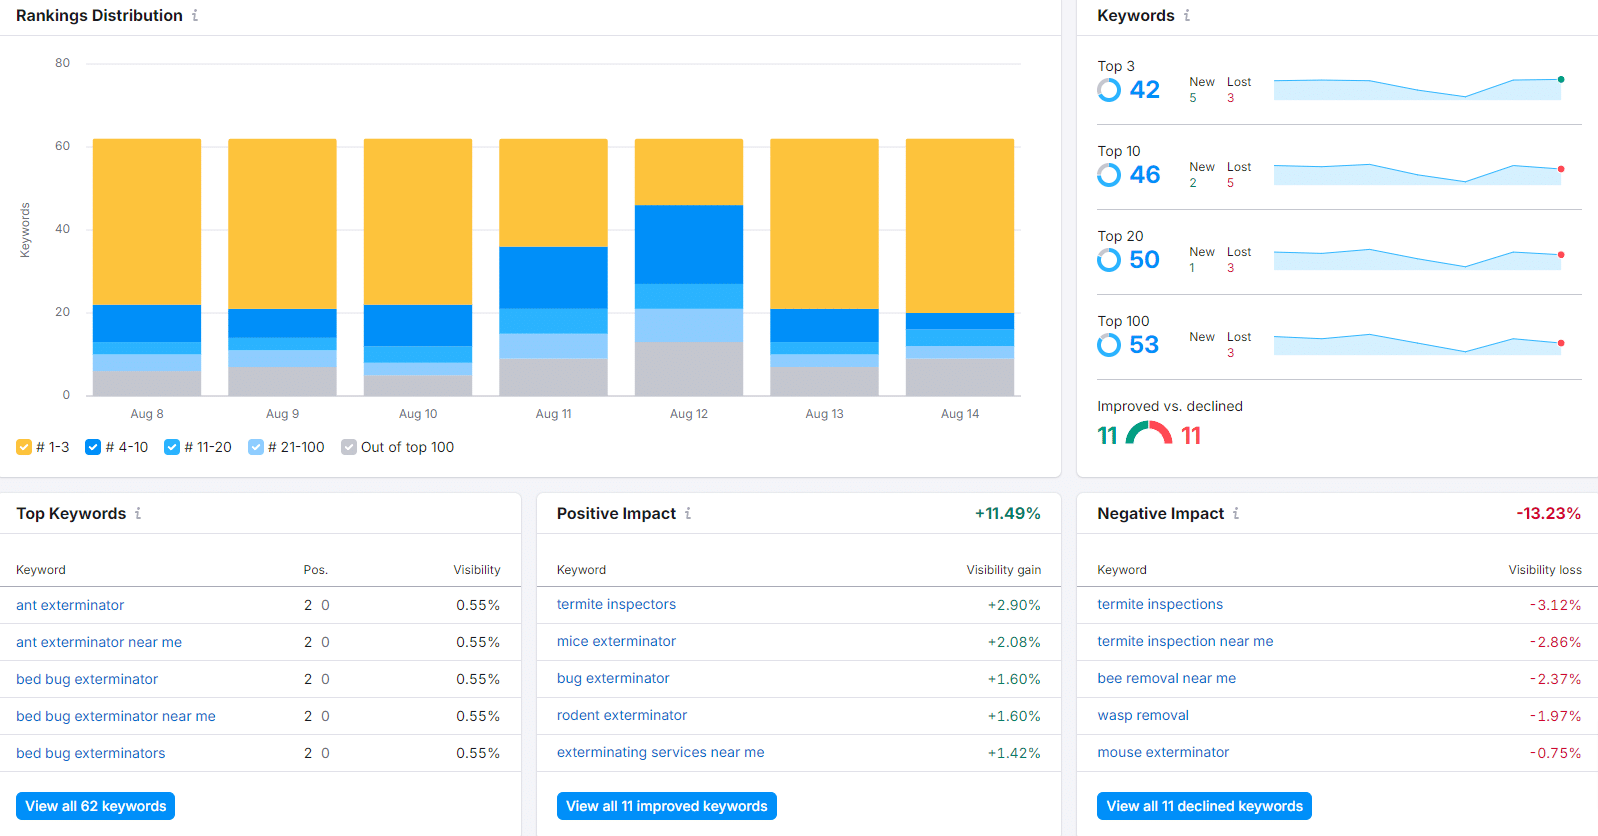Click info icon beside Negative Impact title
Viewport: 1598px width, 836px height.
click(1236, 513)
